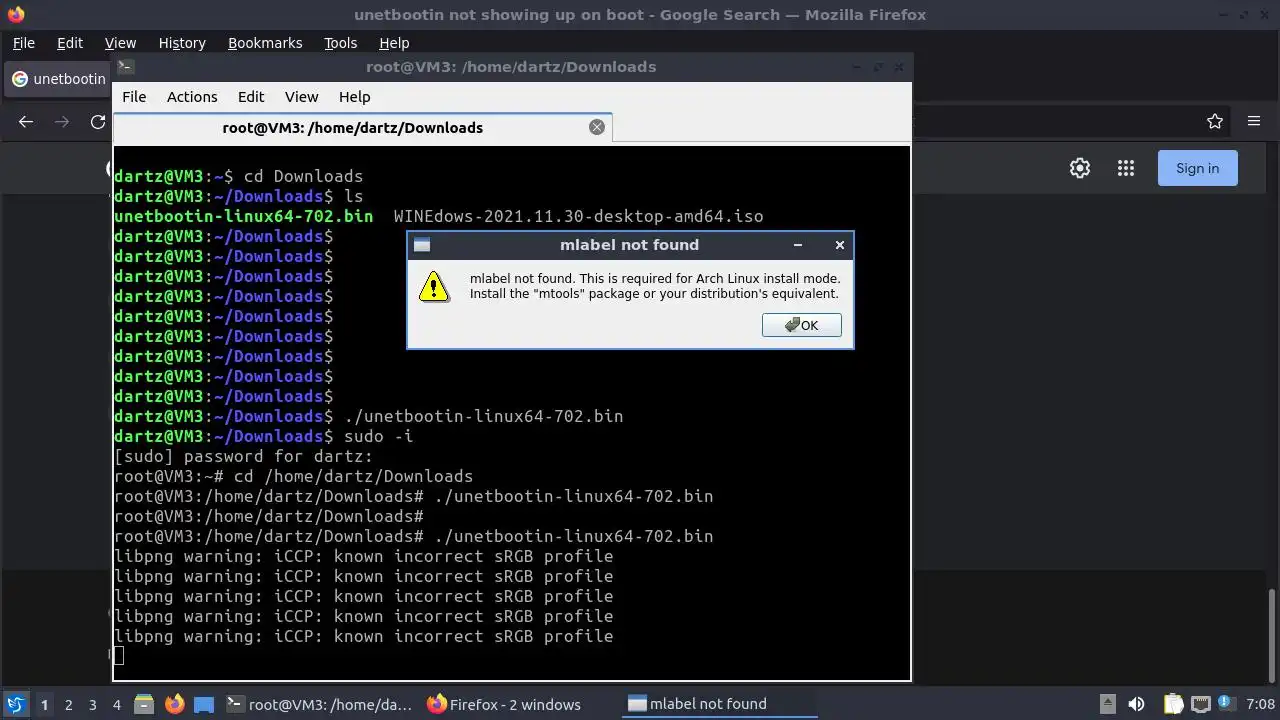The width and height of the screenshot is (1280, 720).
Task: Open the terminal View menu
Action: (x=301, y=97)
